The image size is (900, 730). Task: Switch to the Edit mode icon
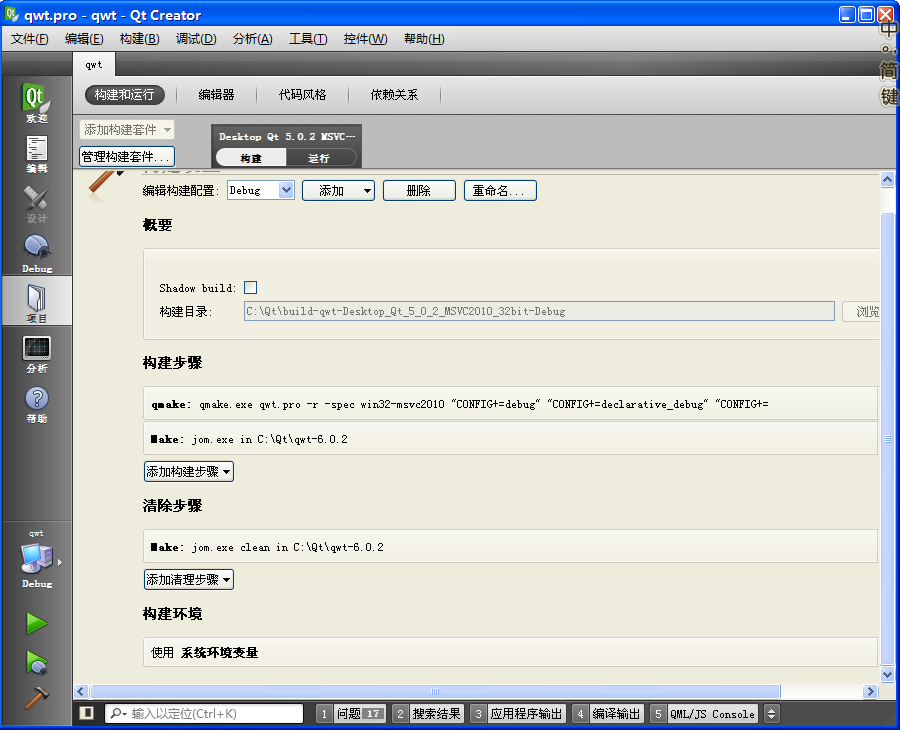(x=37, y=154)
